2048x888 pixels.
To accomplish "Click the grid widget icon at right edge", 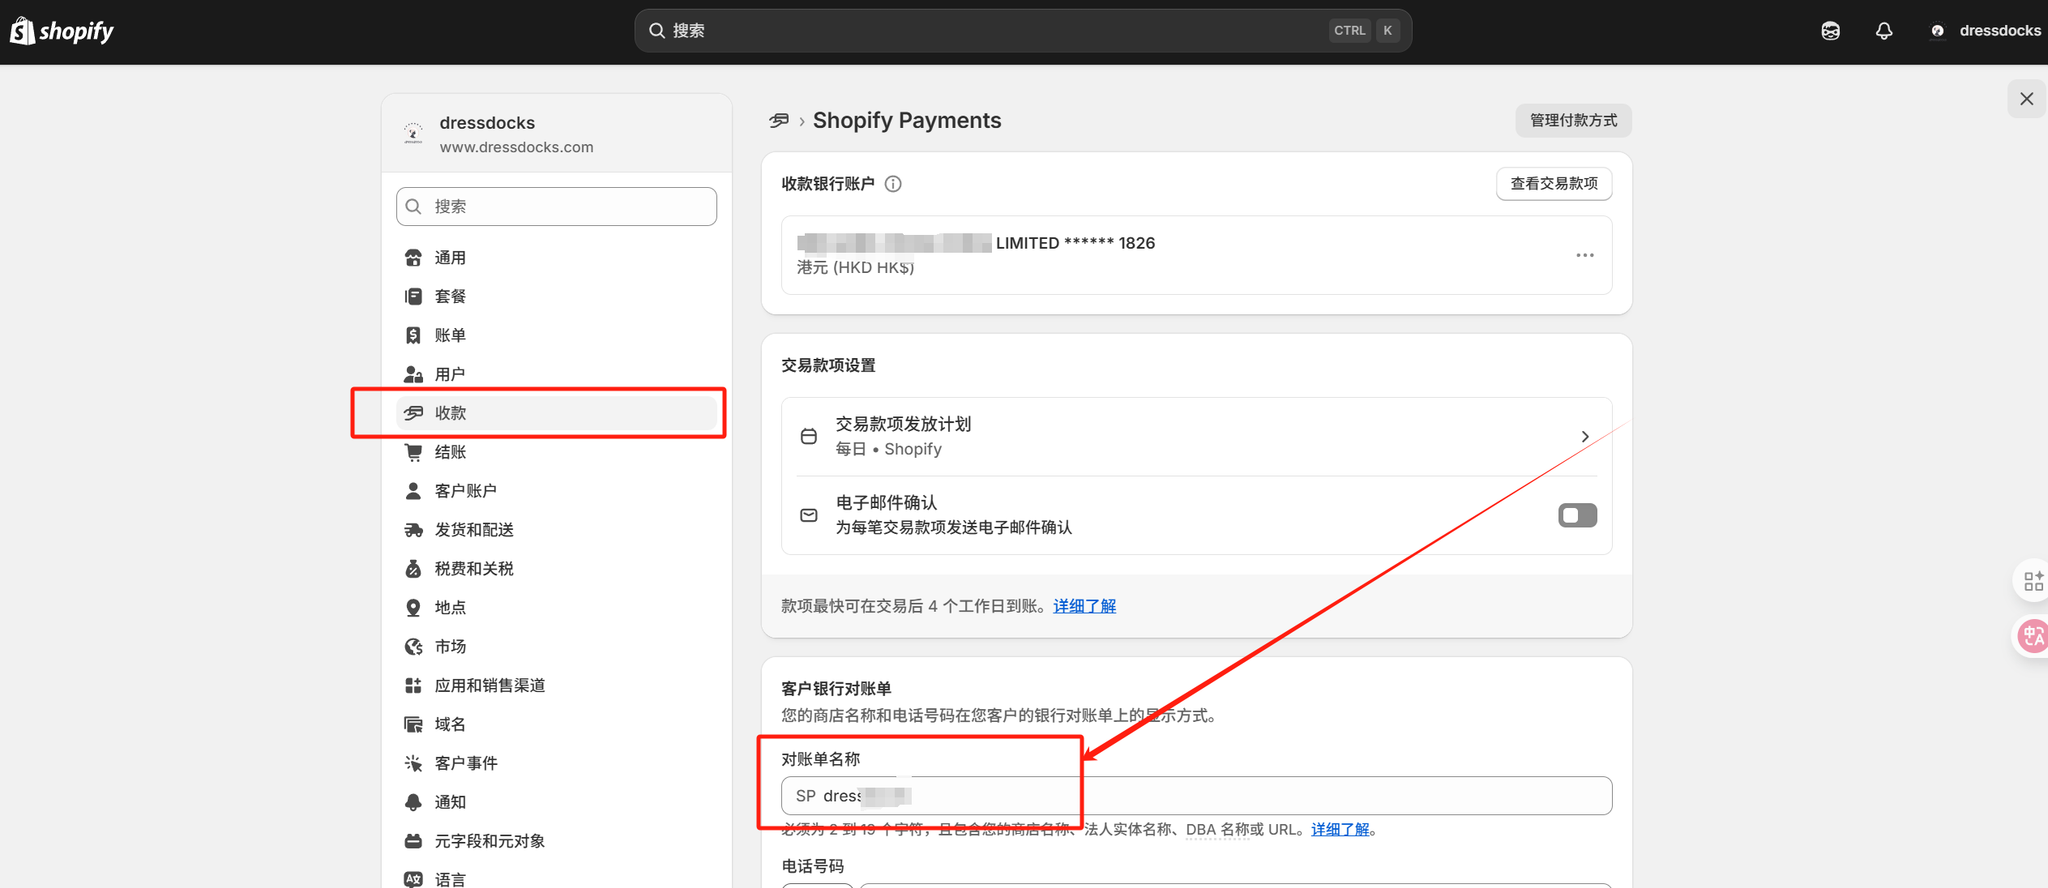I will [x=2032, y=581].
